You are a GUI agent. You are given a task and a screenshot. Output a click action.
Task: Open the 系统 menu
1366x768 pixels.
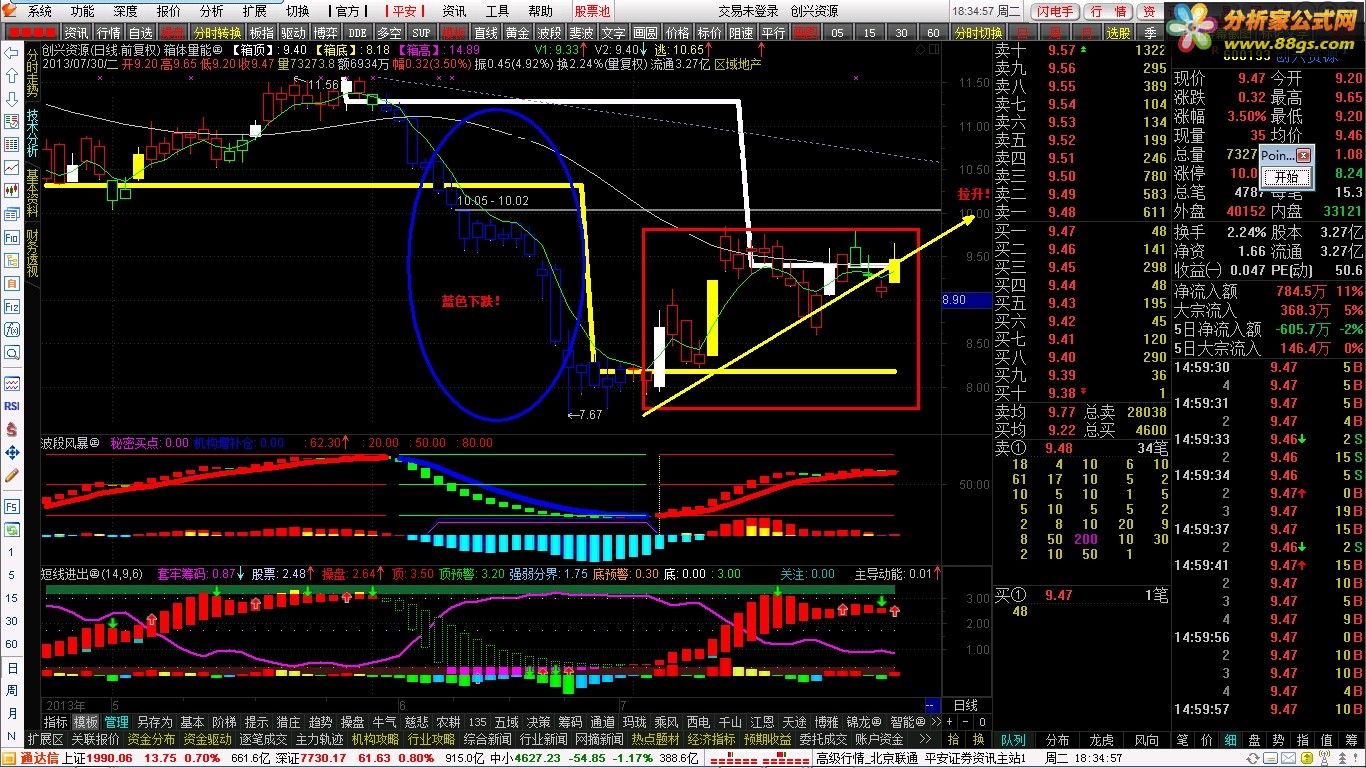[x=40, y=11]
